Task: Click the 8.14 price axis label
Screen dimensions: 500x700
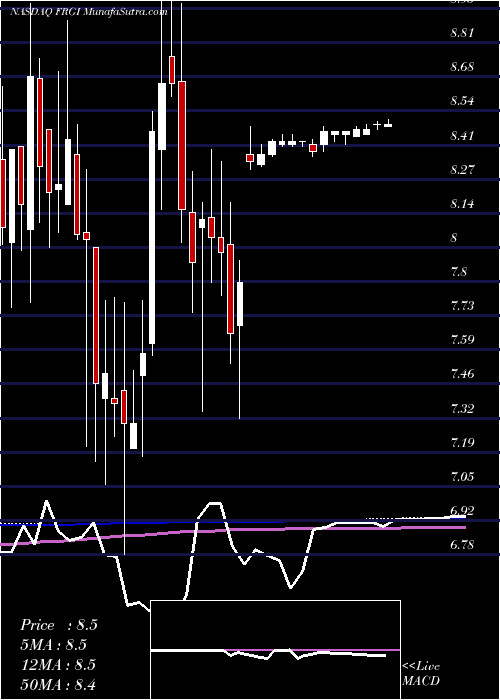Action: pos(462,204)
